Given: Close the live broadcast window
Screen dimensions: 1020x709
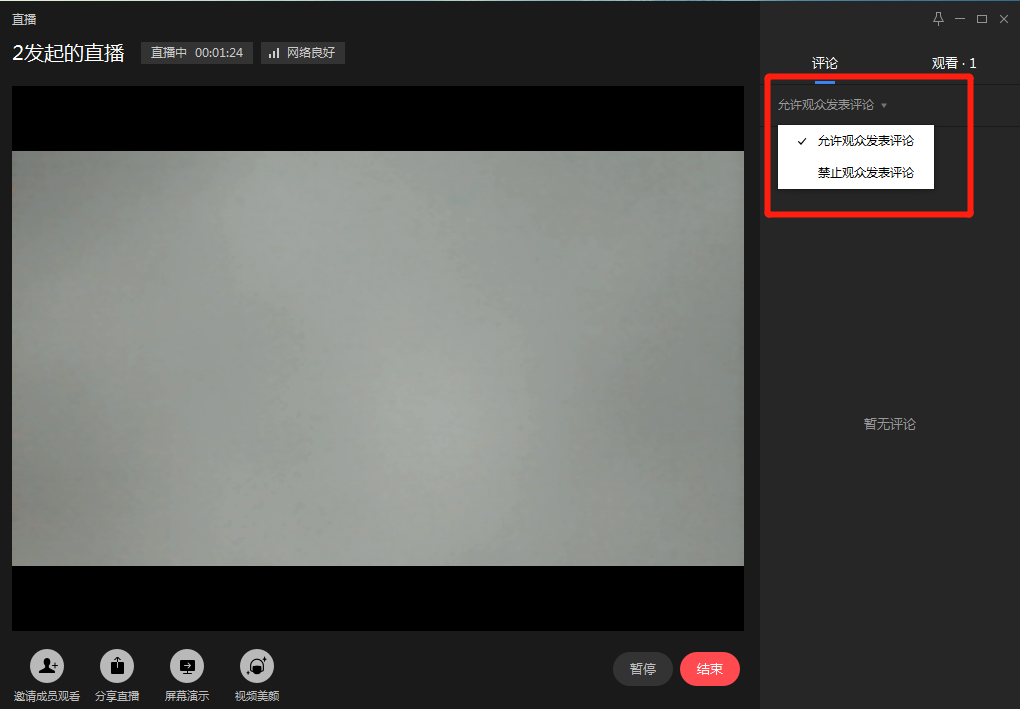Looking at the screenshot, I should [1004, 19].
